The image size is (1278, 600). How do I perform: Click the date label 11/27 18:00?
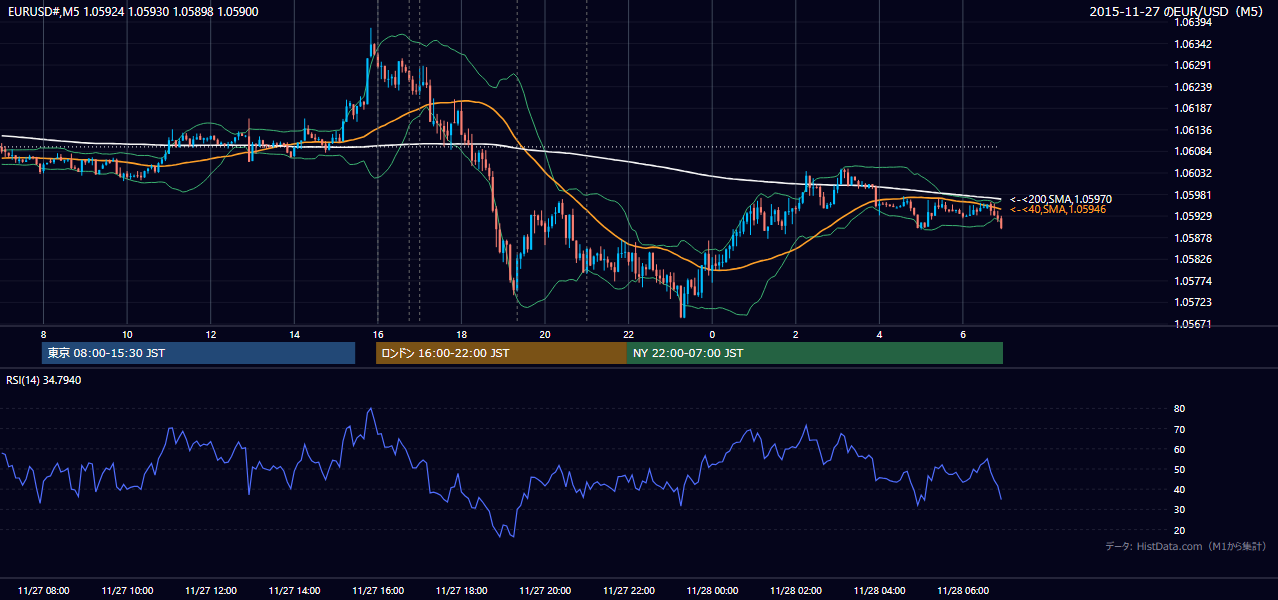click(x=461, y=591)
